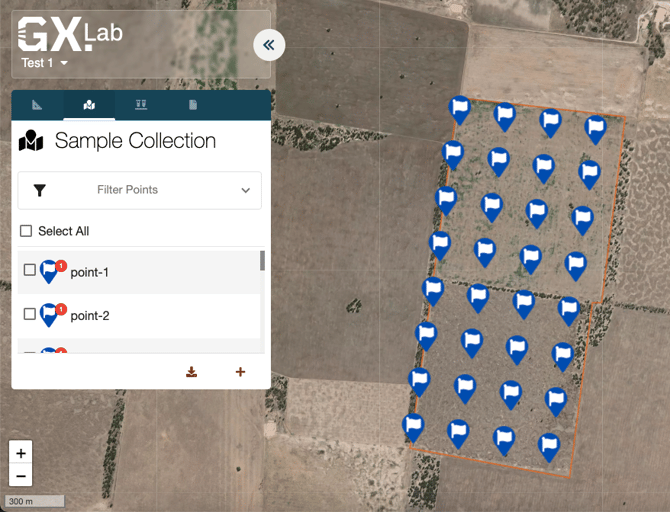This screenshot has height=512, width=670.
Task: Zoom in on the map
Action: click(20, 452)
